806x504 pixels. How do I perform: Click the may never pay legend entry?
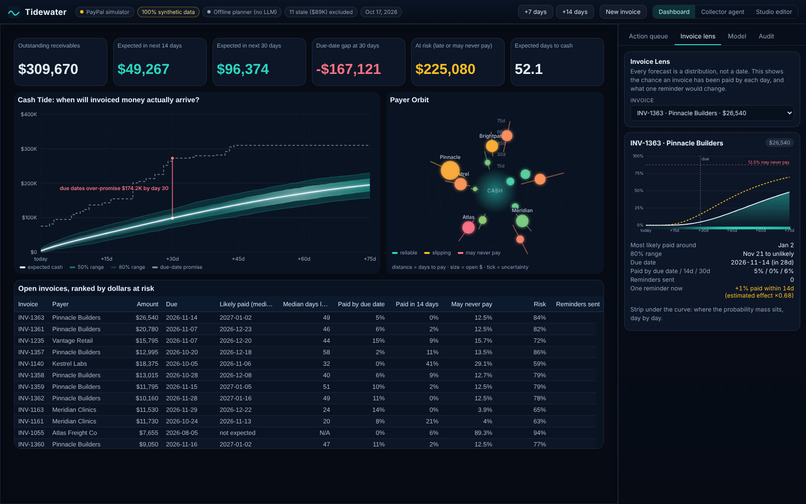[479, 253]
